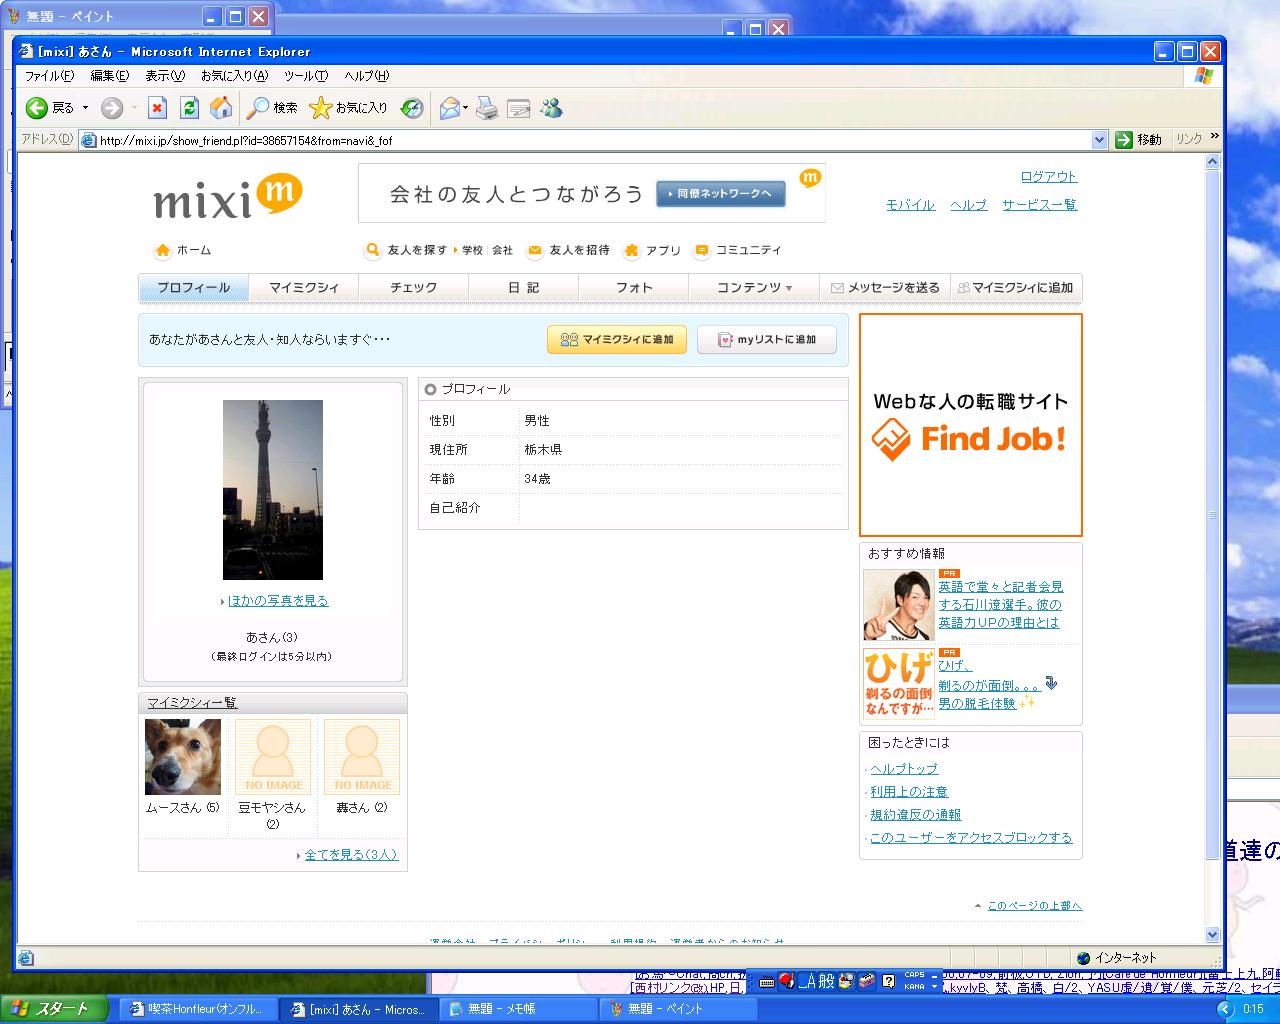Click 友人を招待 envelope link
This screenshot has width=1280, height=1024.
(568, 250)
